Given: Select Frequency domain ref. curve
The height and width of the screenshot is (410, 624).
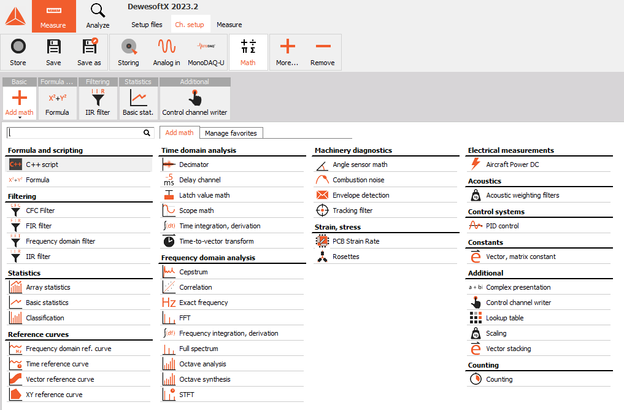Looking at the screenshot, I should click(x=79, y=348).
